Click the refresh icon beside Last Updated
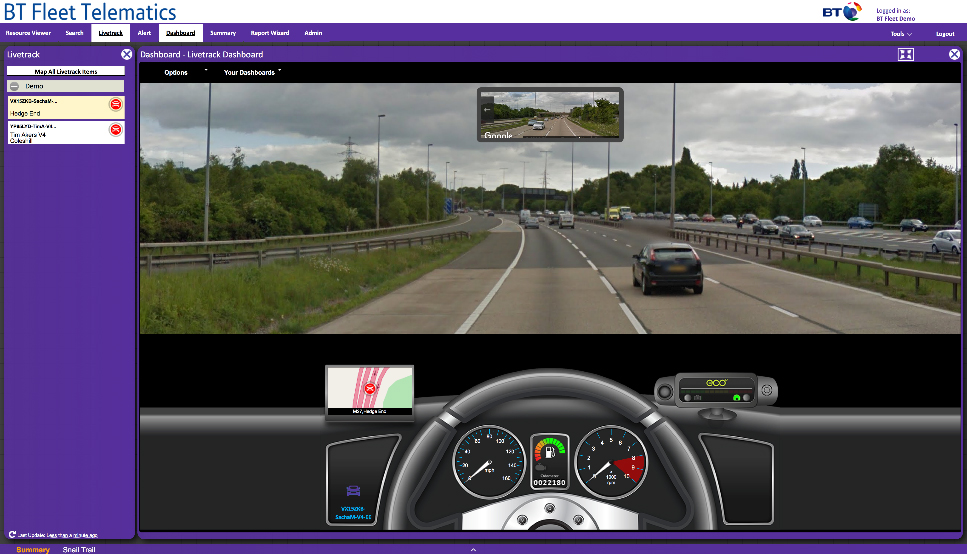Image resolution: width=967 pixels, height=554 pixels. 12,534
